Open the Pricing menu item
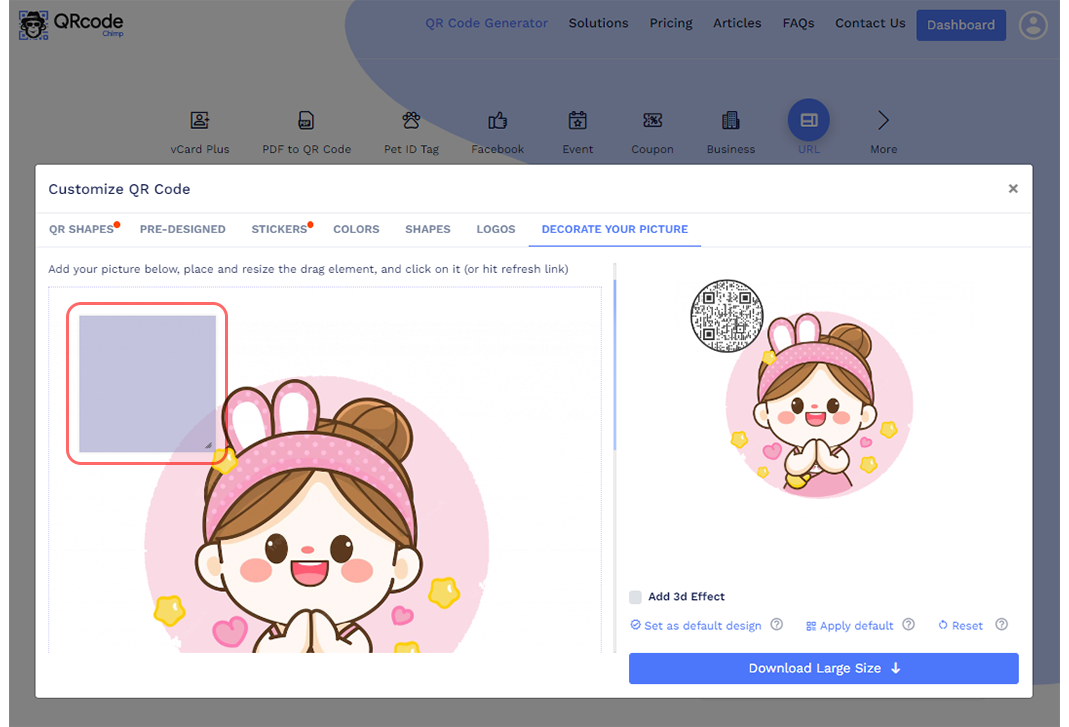The width and height of the screenshot is (1069, 727). pyautogui.click(x=671, y=23)
